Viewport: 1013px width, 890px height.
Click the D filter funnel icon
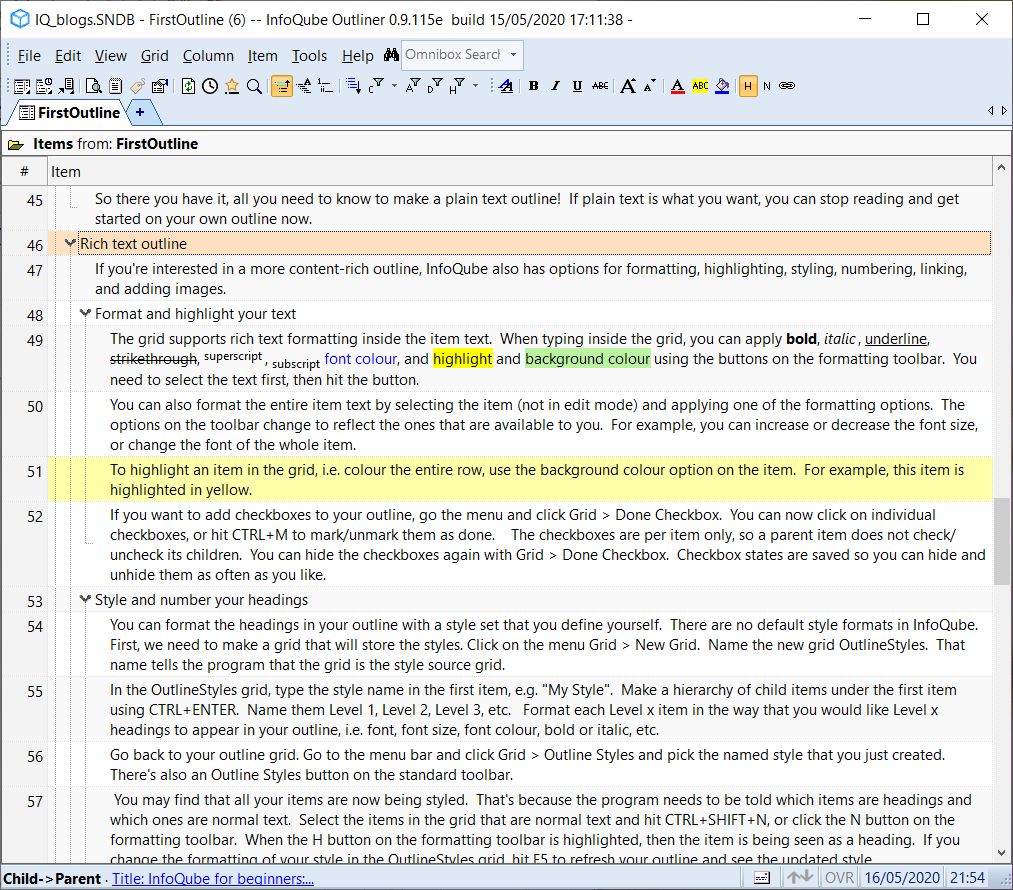click(x=435, y=86)
